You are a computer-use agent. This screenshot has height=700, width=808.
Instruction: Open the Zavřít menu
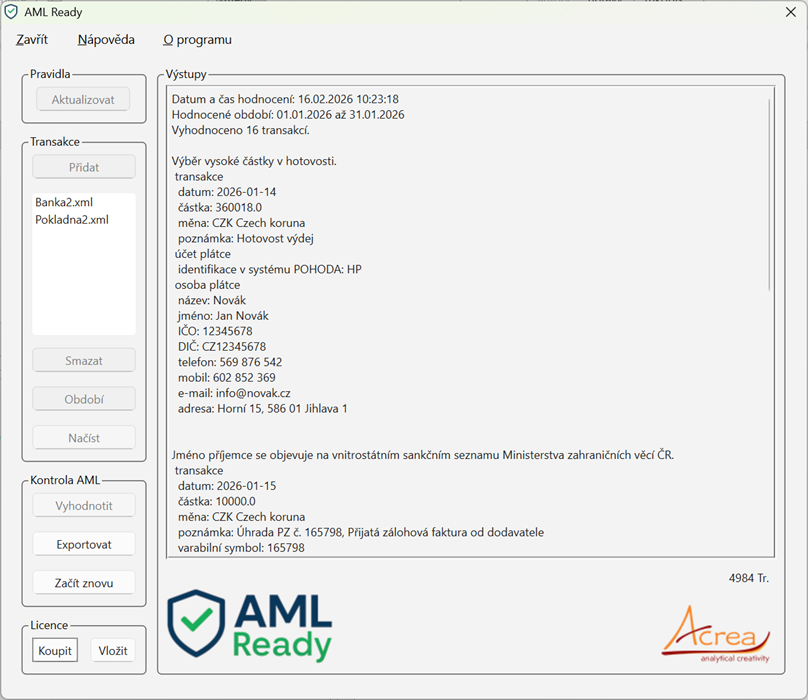tap(32, 40)
